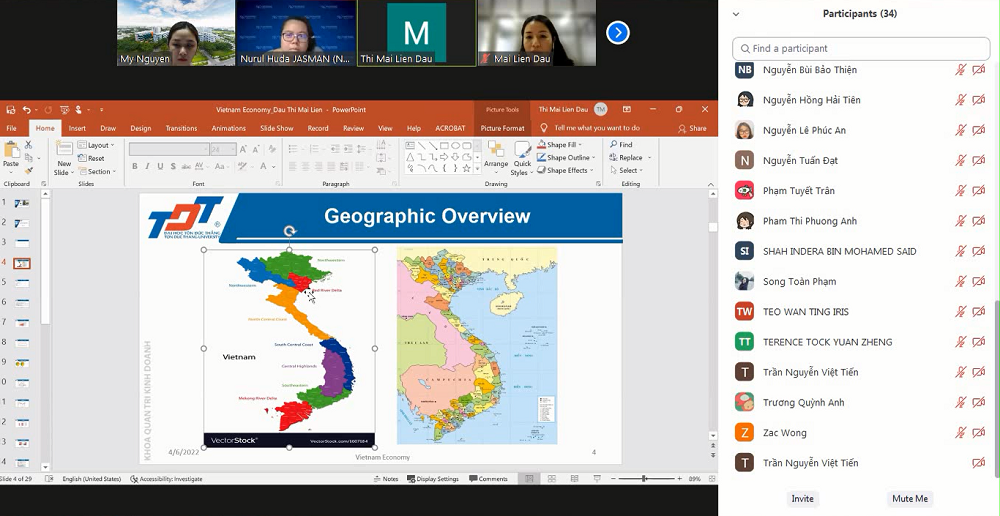Open the Section dropdown
Viewport: 1000px width, 516px height.
pos(98,172)
